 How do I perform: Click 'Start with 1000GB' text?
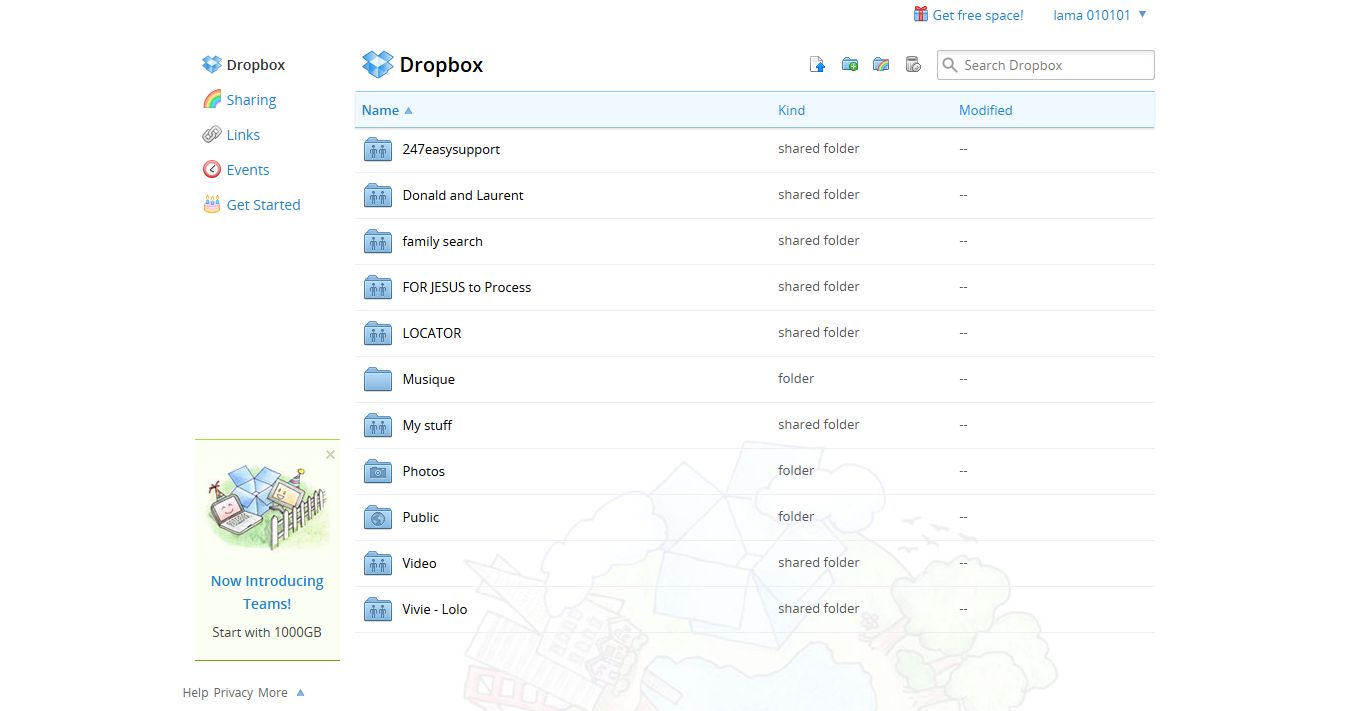[x=267, y=632]
